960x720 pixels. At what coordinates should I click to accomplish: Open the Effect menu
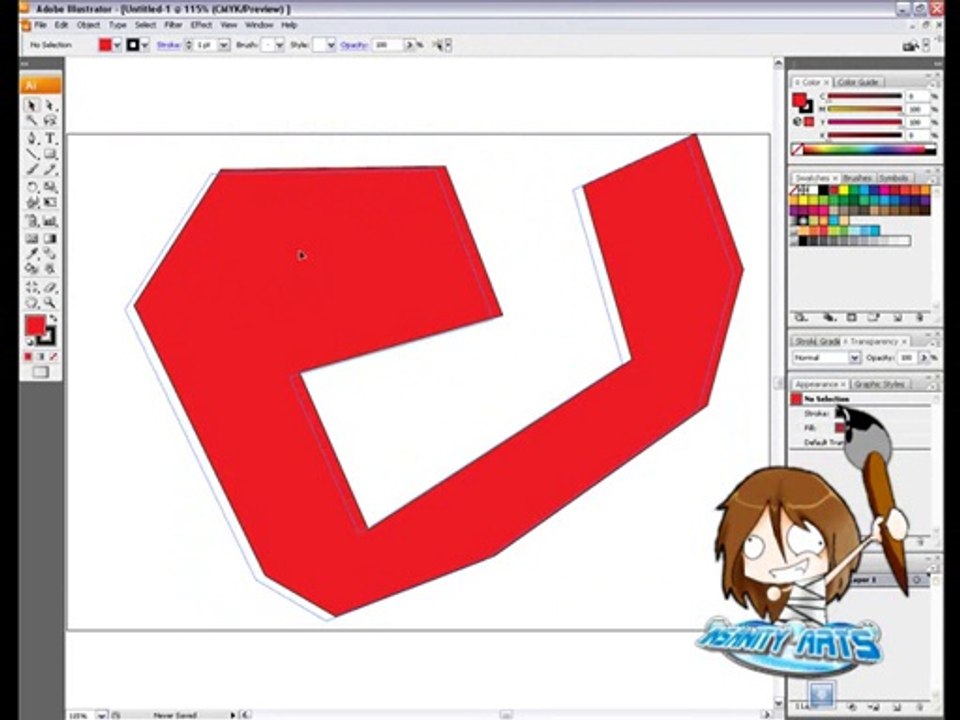[x=201, y=25]
